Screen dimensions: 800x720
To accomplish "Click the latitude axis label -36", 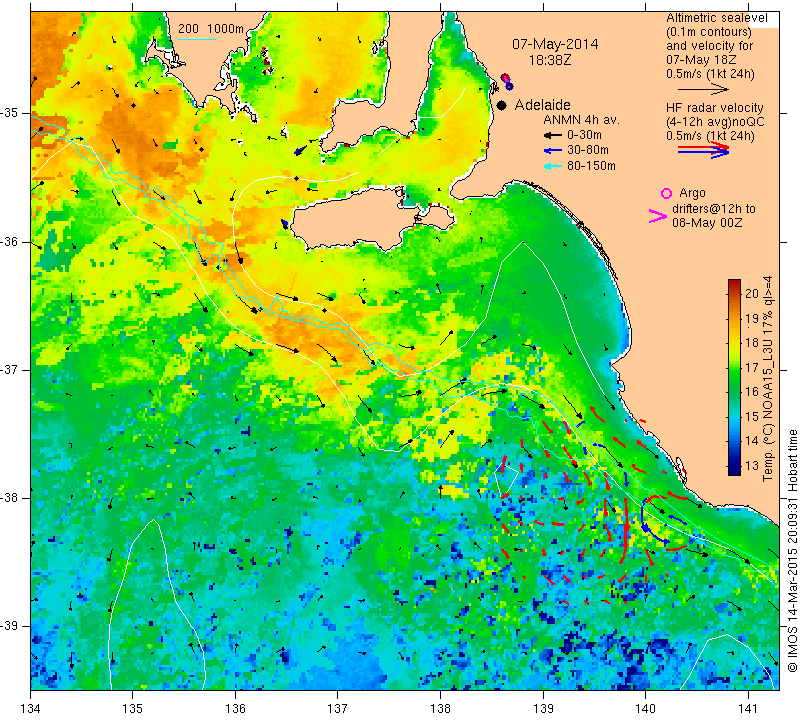I will pyautogui.click(x=11, y=241).
